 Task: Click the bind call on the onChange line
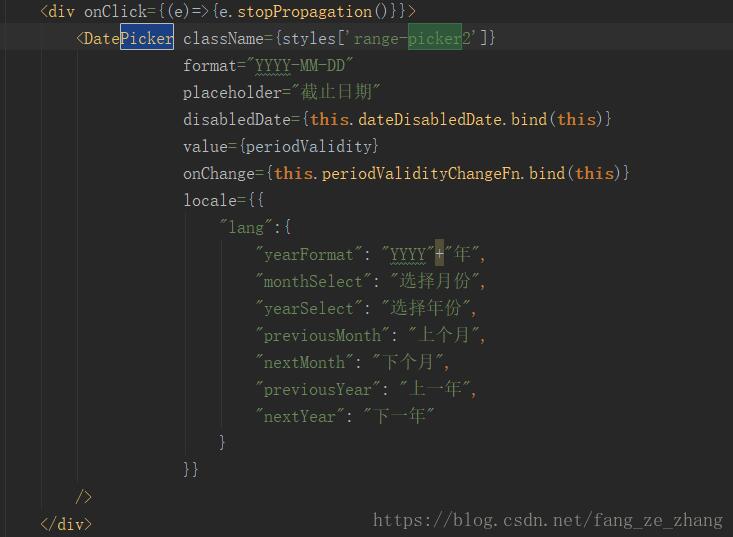click(x=547, y=173)
